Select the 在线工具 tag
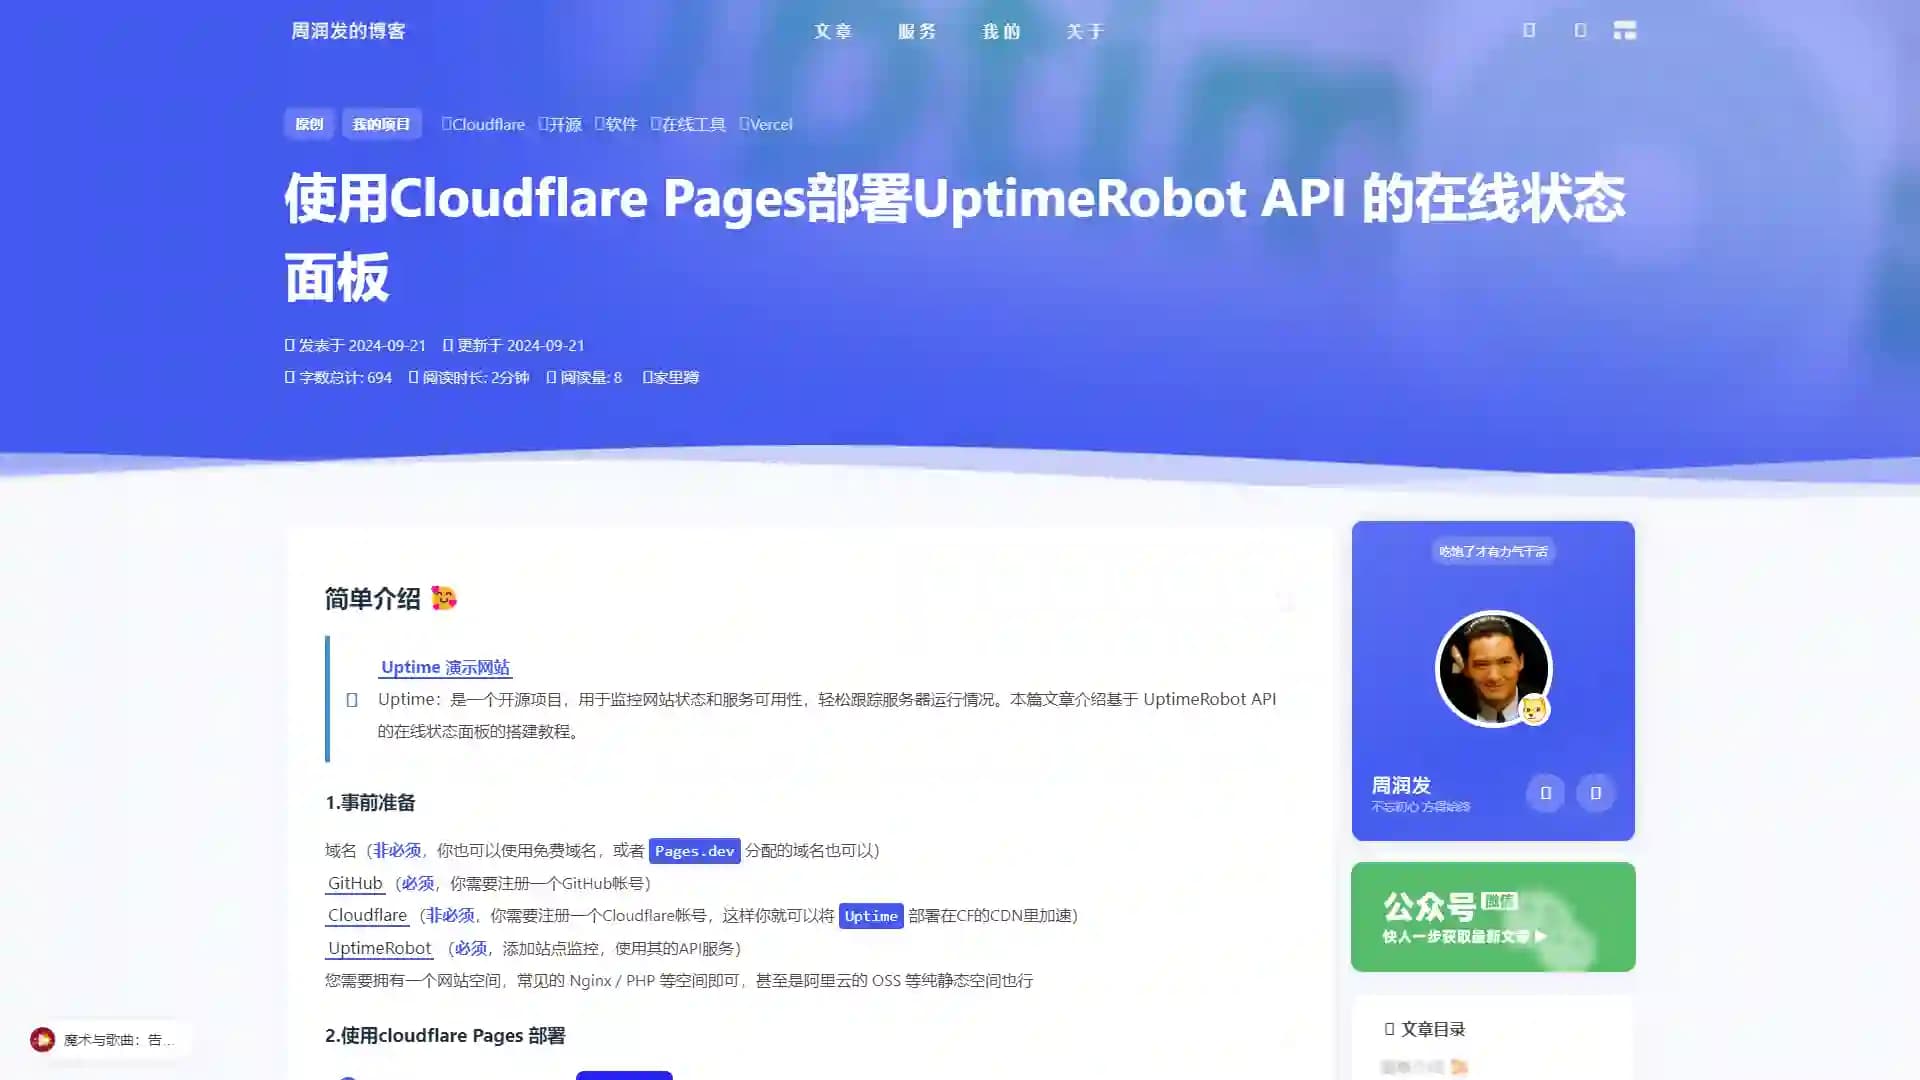The height and width of the screenshot is (1080, 1920). coord(688,124)
